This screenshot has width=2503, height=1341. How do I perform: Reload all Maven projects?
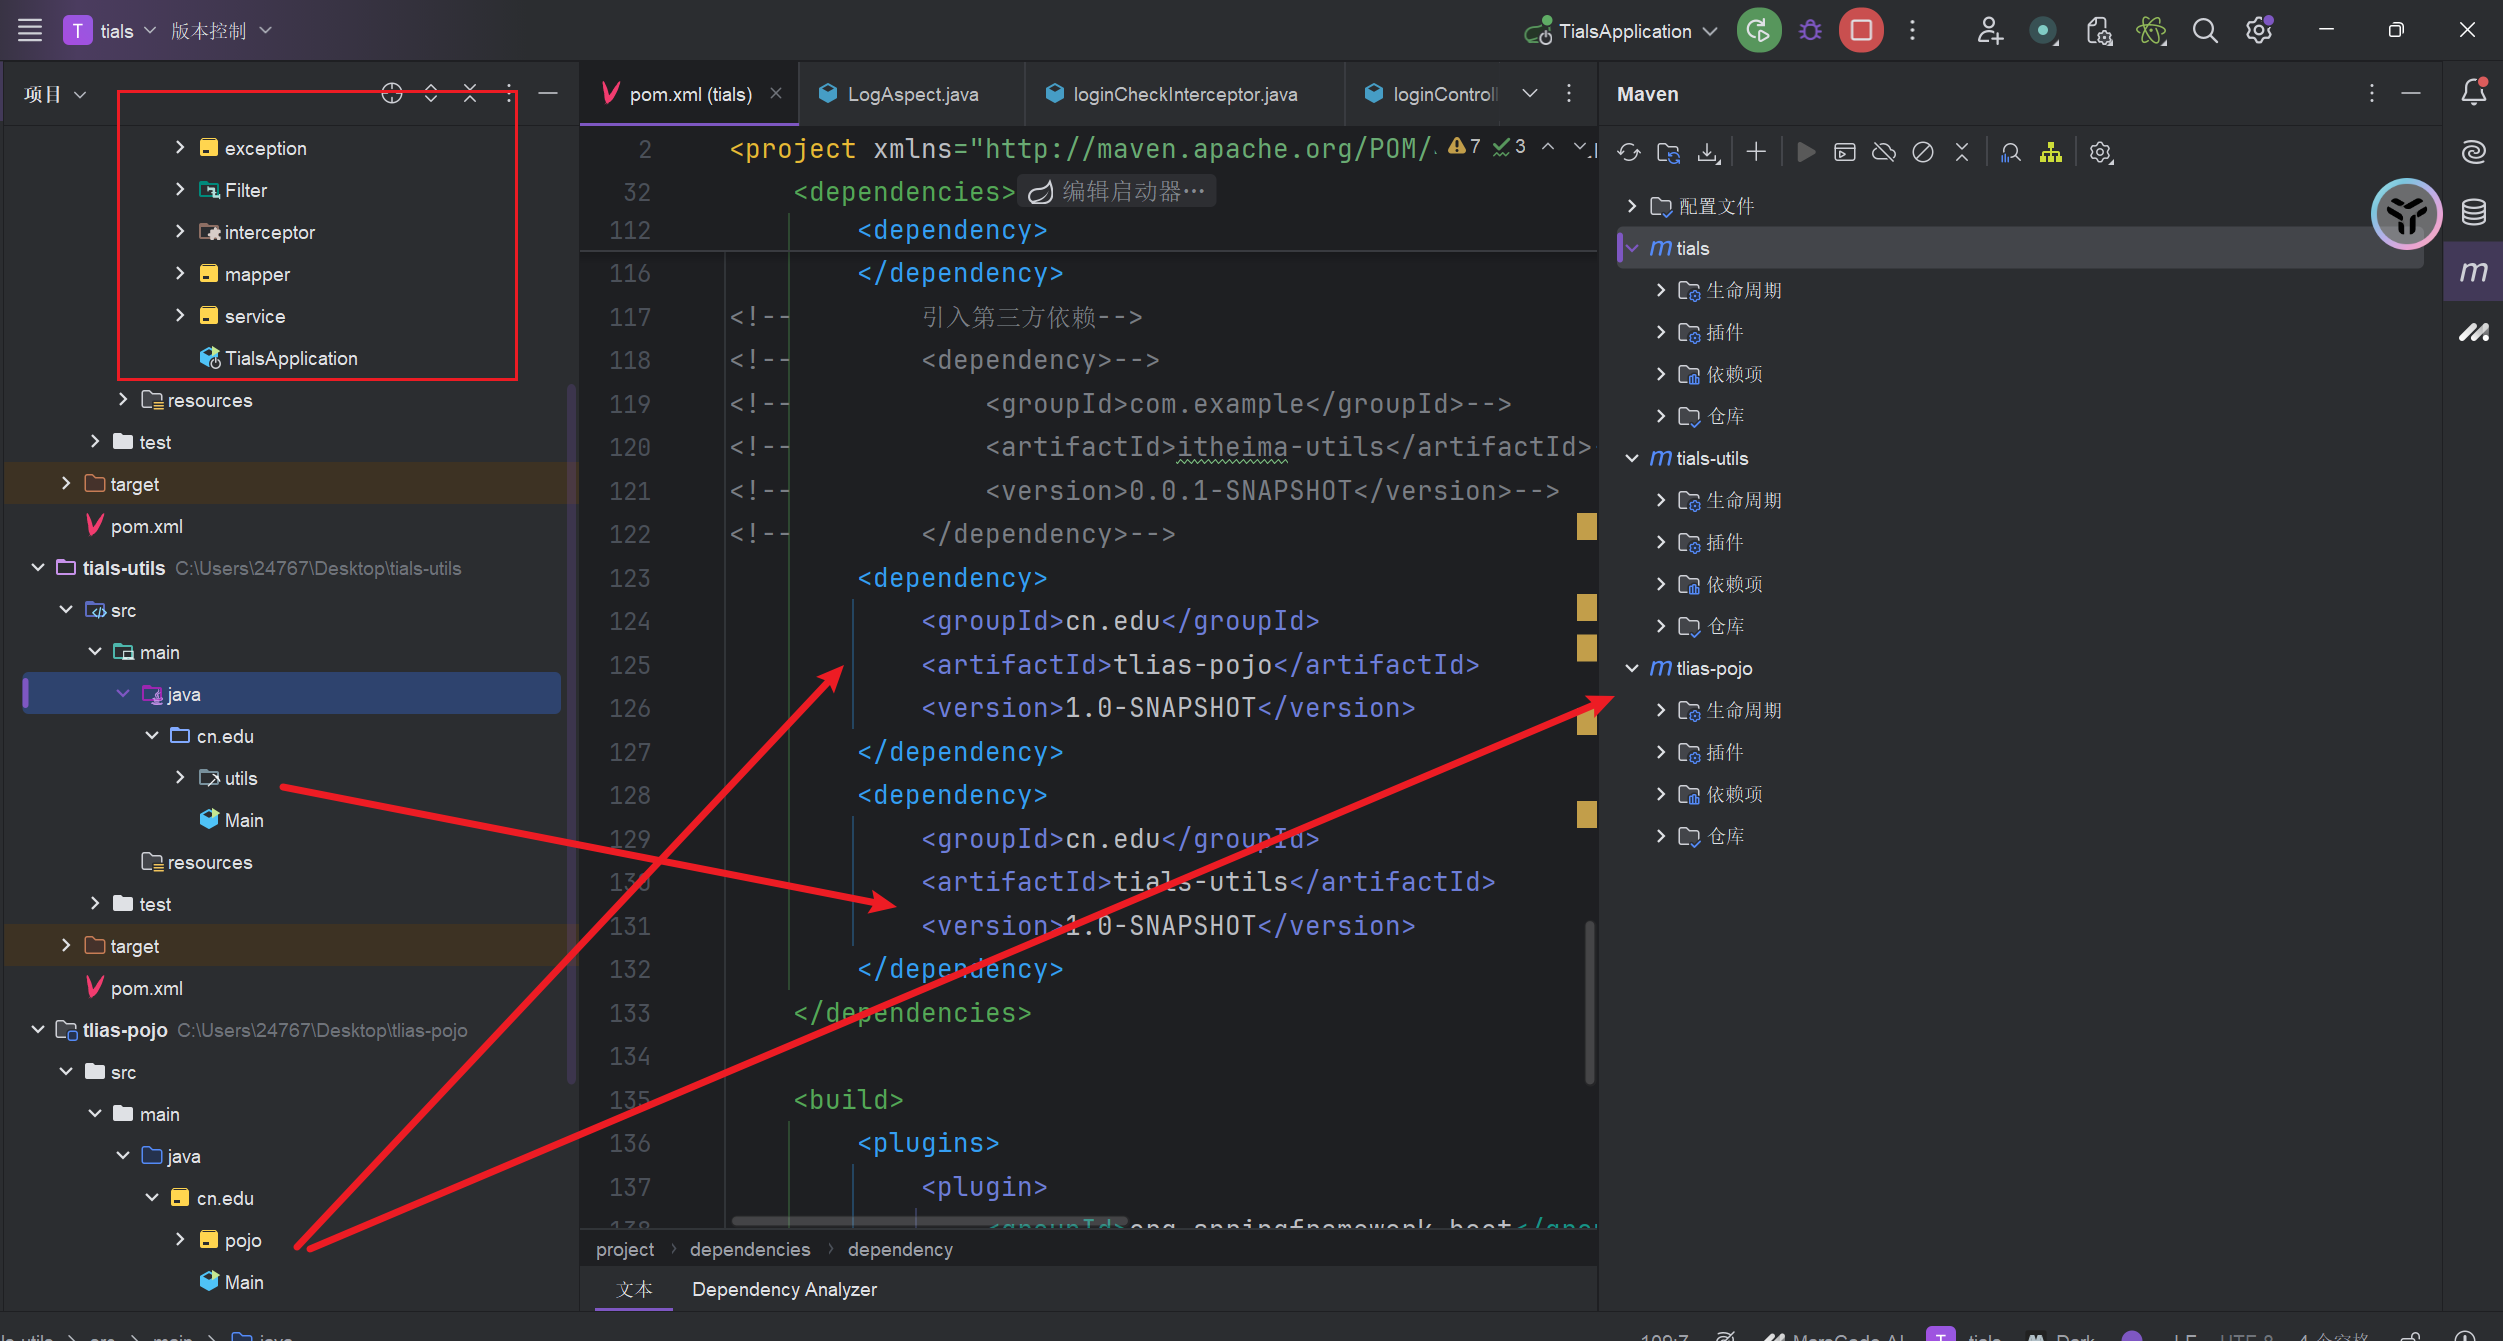[1628, 152]
